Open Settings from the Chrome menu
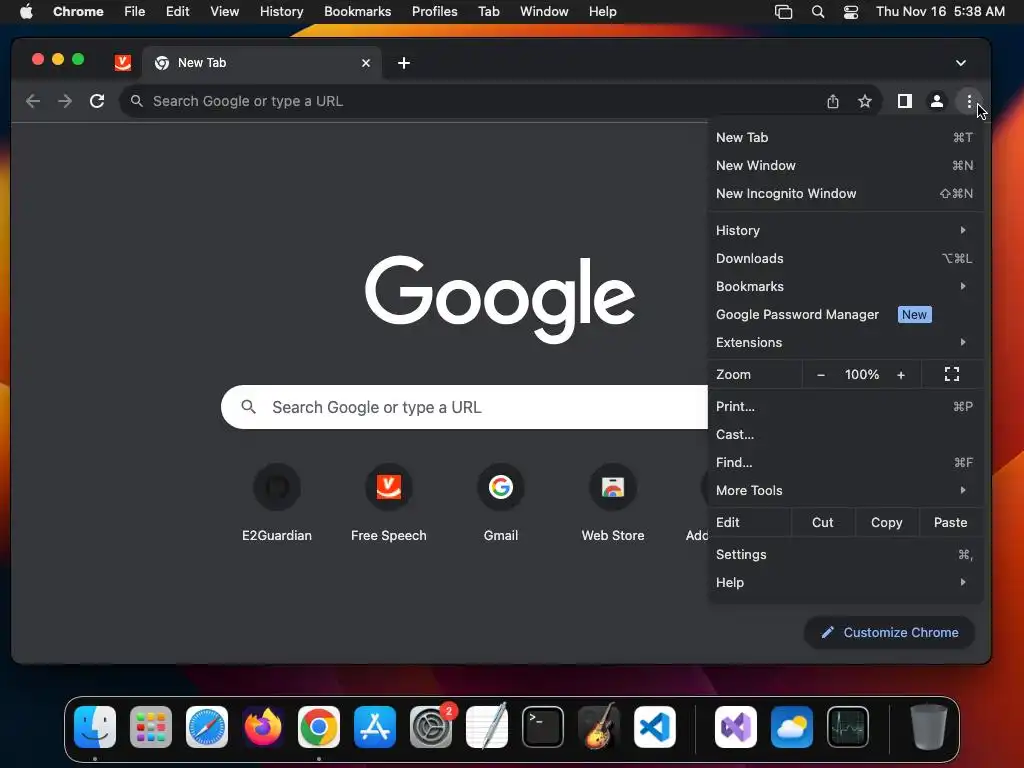The image size is (1024, 768). [845, 554]
